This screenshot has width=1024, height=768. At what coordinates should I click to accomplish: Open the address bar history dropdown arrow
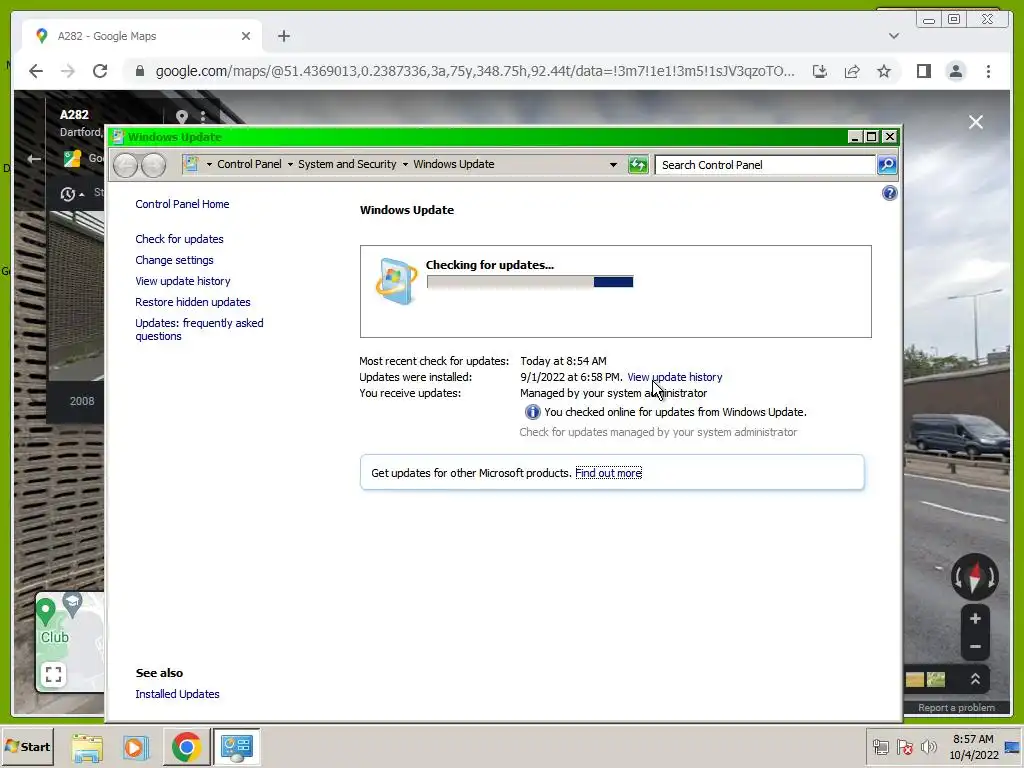613,165
